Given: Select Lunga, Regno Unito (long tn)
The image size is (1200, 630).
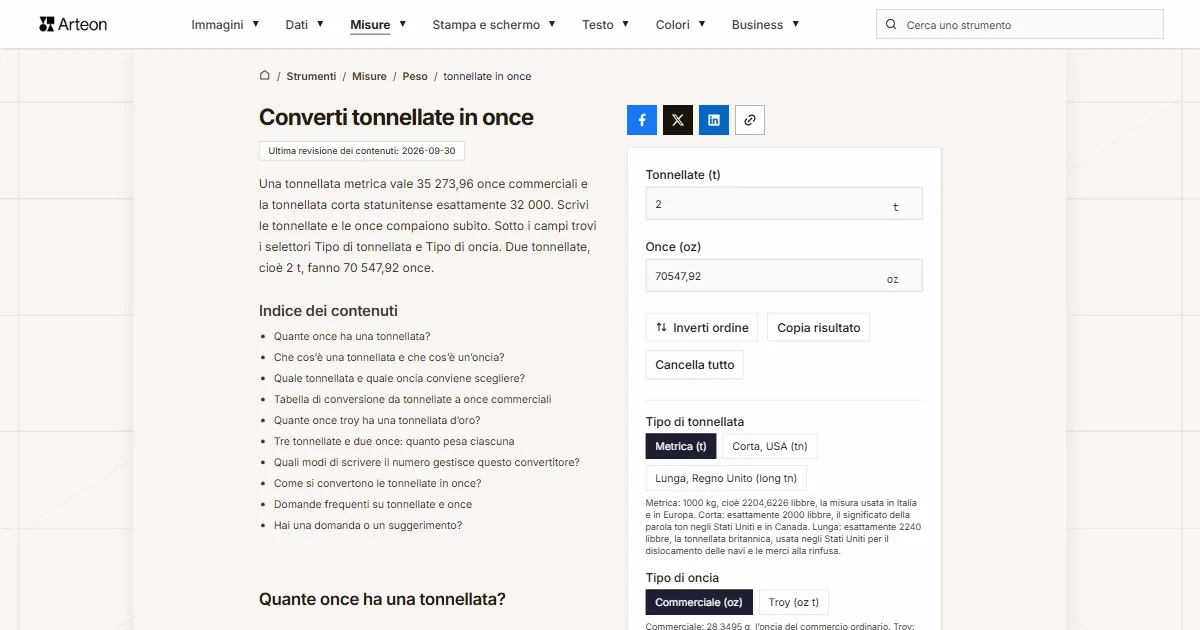Looking at the screenshot, I should click(x=726, y=478).
